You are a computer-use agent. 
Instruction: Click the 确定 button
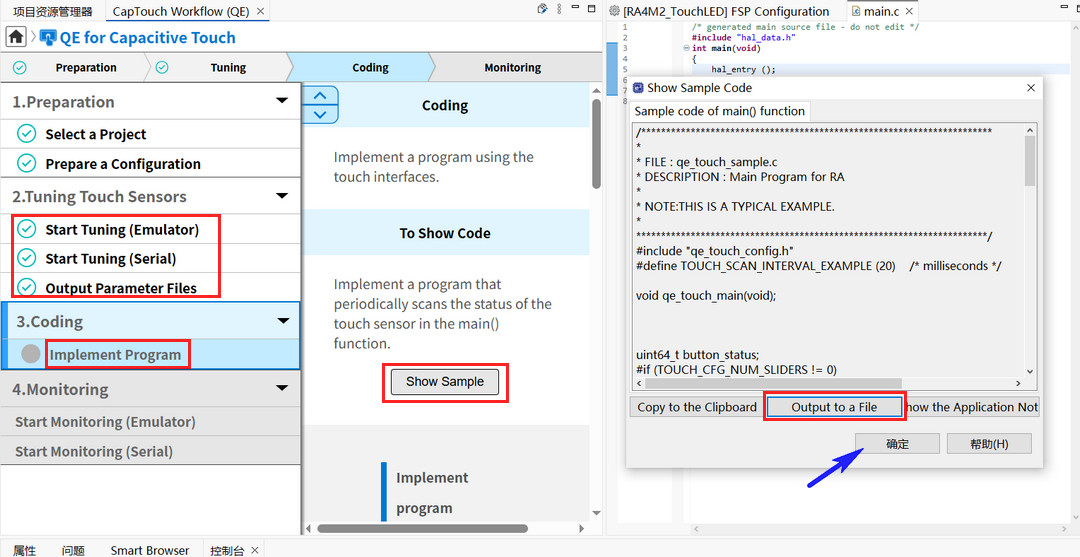pyautogui.click(x=897, y=444)
